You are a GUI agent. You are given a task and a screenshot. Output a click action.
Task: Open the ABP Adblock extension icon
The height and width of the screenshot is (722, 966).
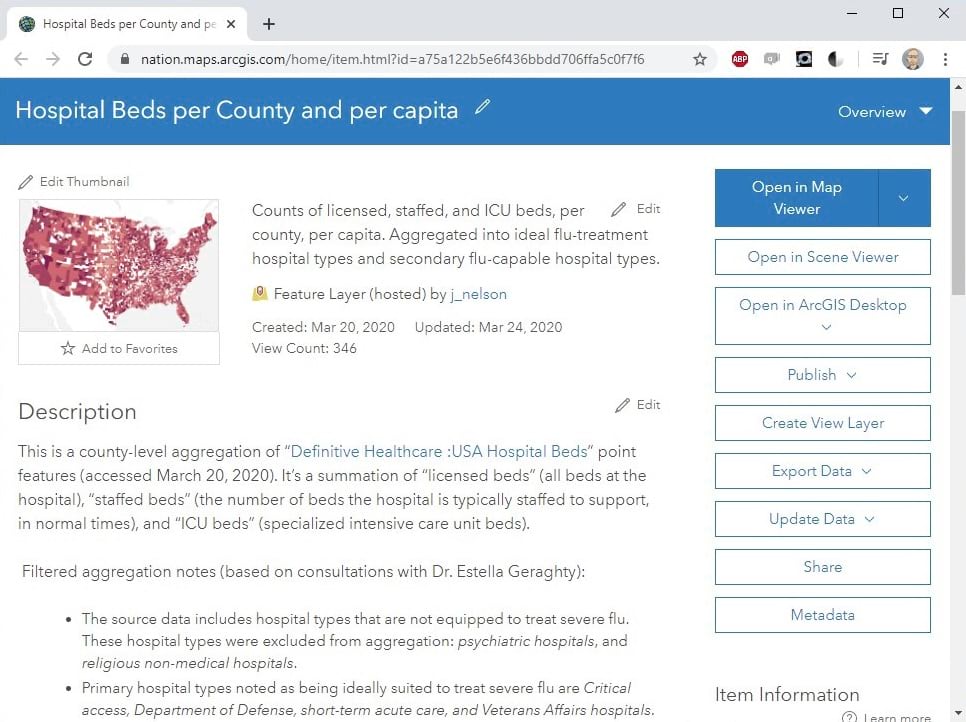coord(740,59)
